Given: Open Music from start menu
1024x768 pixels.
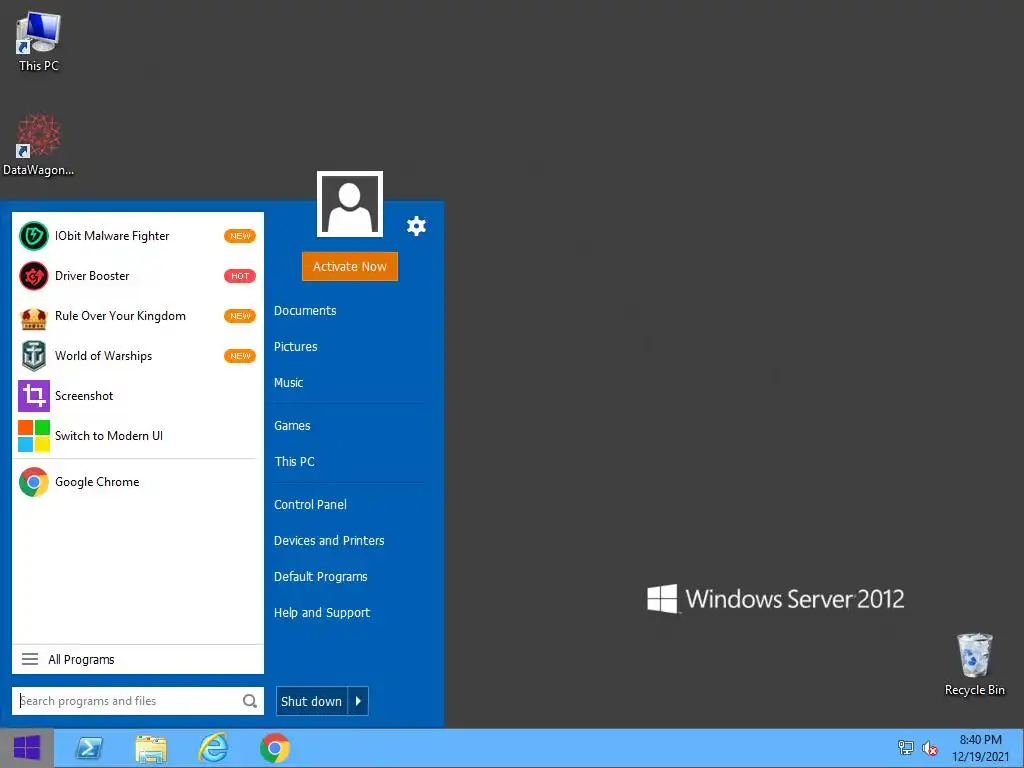Looking at the screenshot, I should 289,383.
